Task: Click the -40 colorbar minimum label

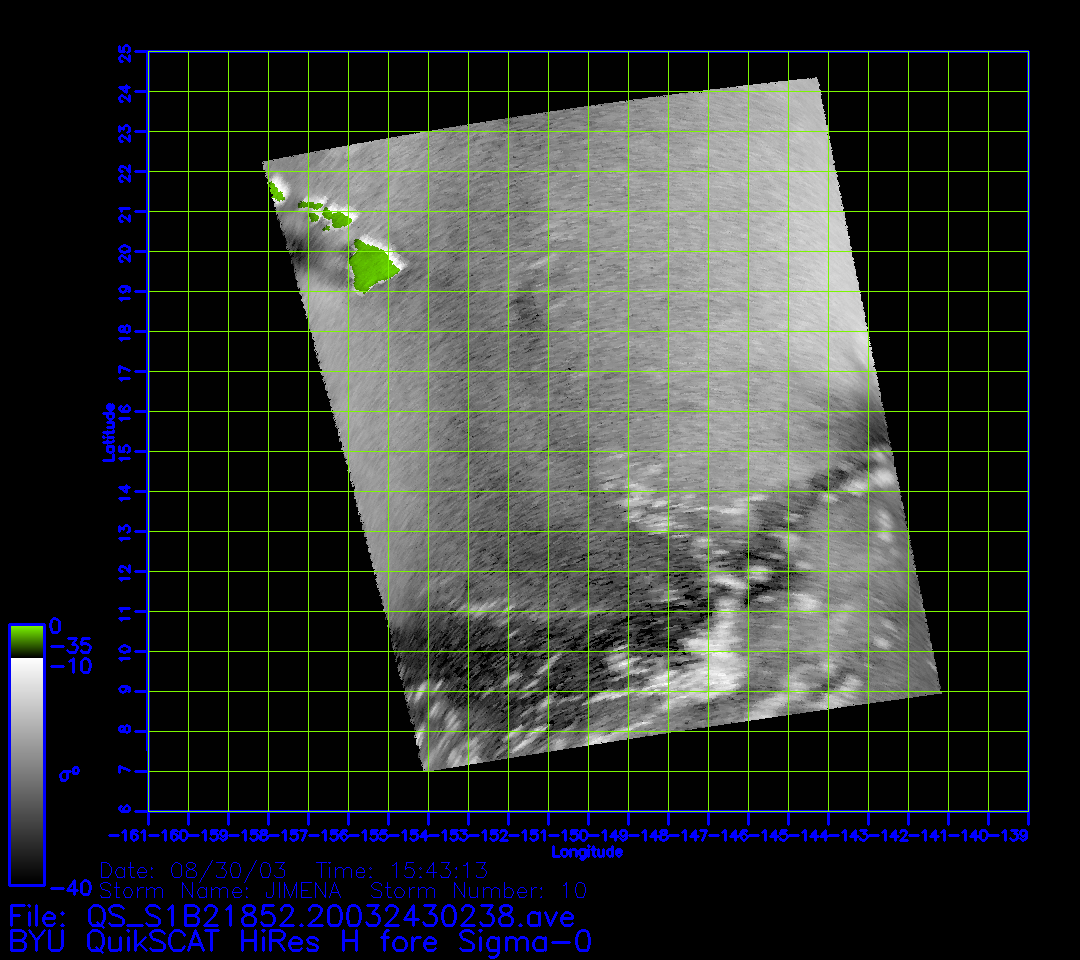Action: pyautogui.click(x=70, y=888)
